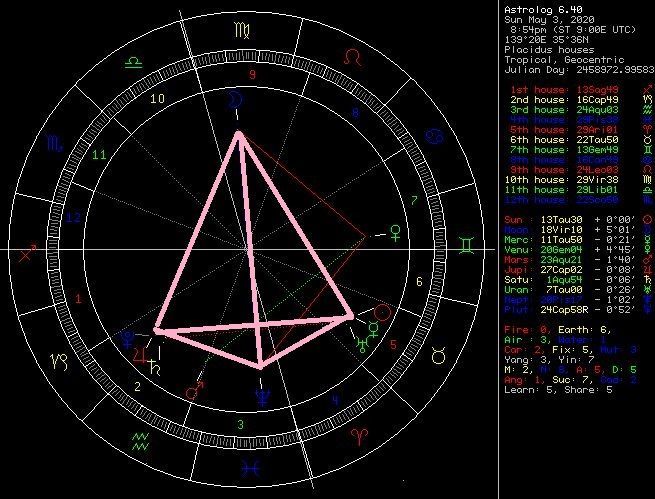The width and height of the screenshot is (655, 499).
Task: Click house number 3 in the wheel
Action: 241,425
